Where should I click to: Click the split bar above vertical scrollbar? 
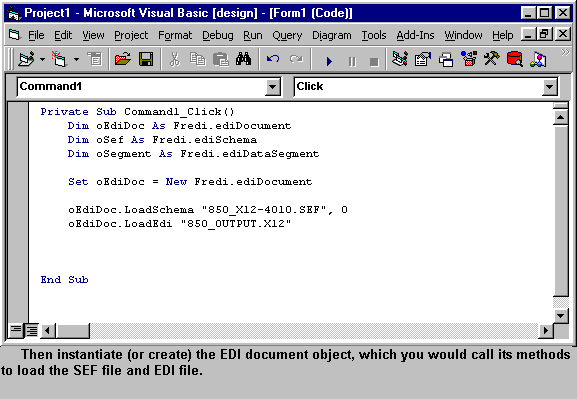coord(560,106)
